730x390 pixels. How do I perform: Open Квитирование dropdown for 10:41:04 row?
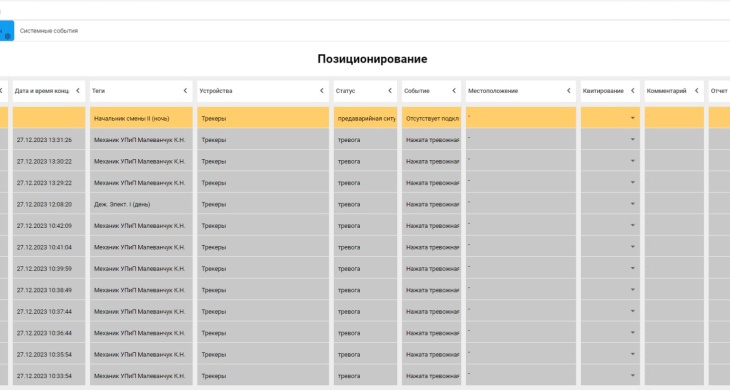[x=632, y=247]
